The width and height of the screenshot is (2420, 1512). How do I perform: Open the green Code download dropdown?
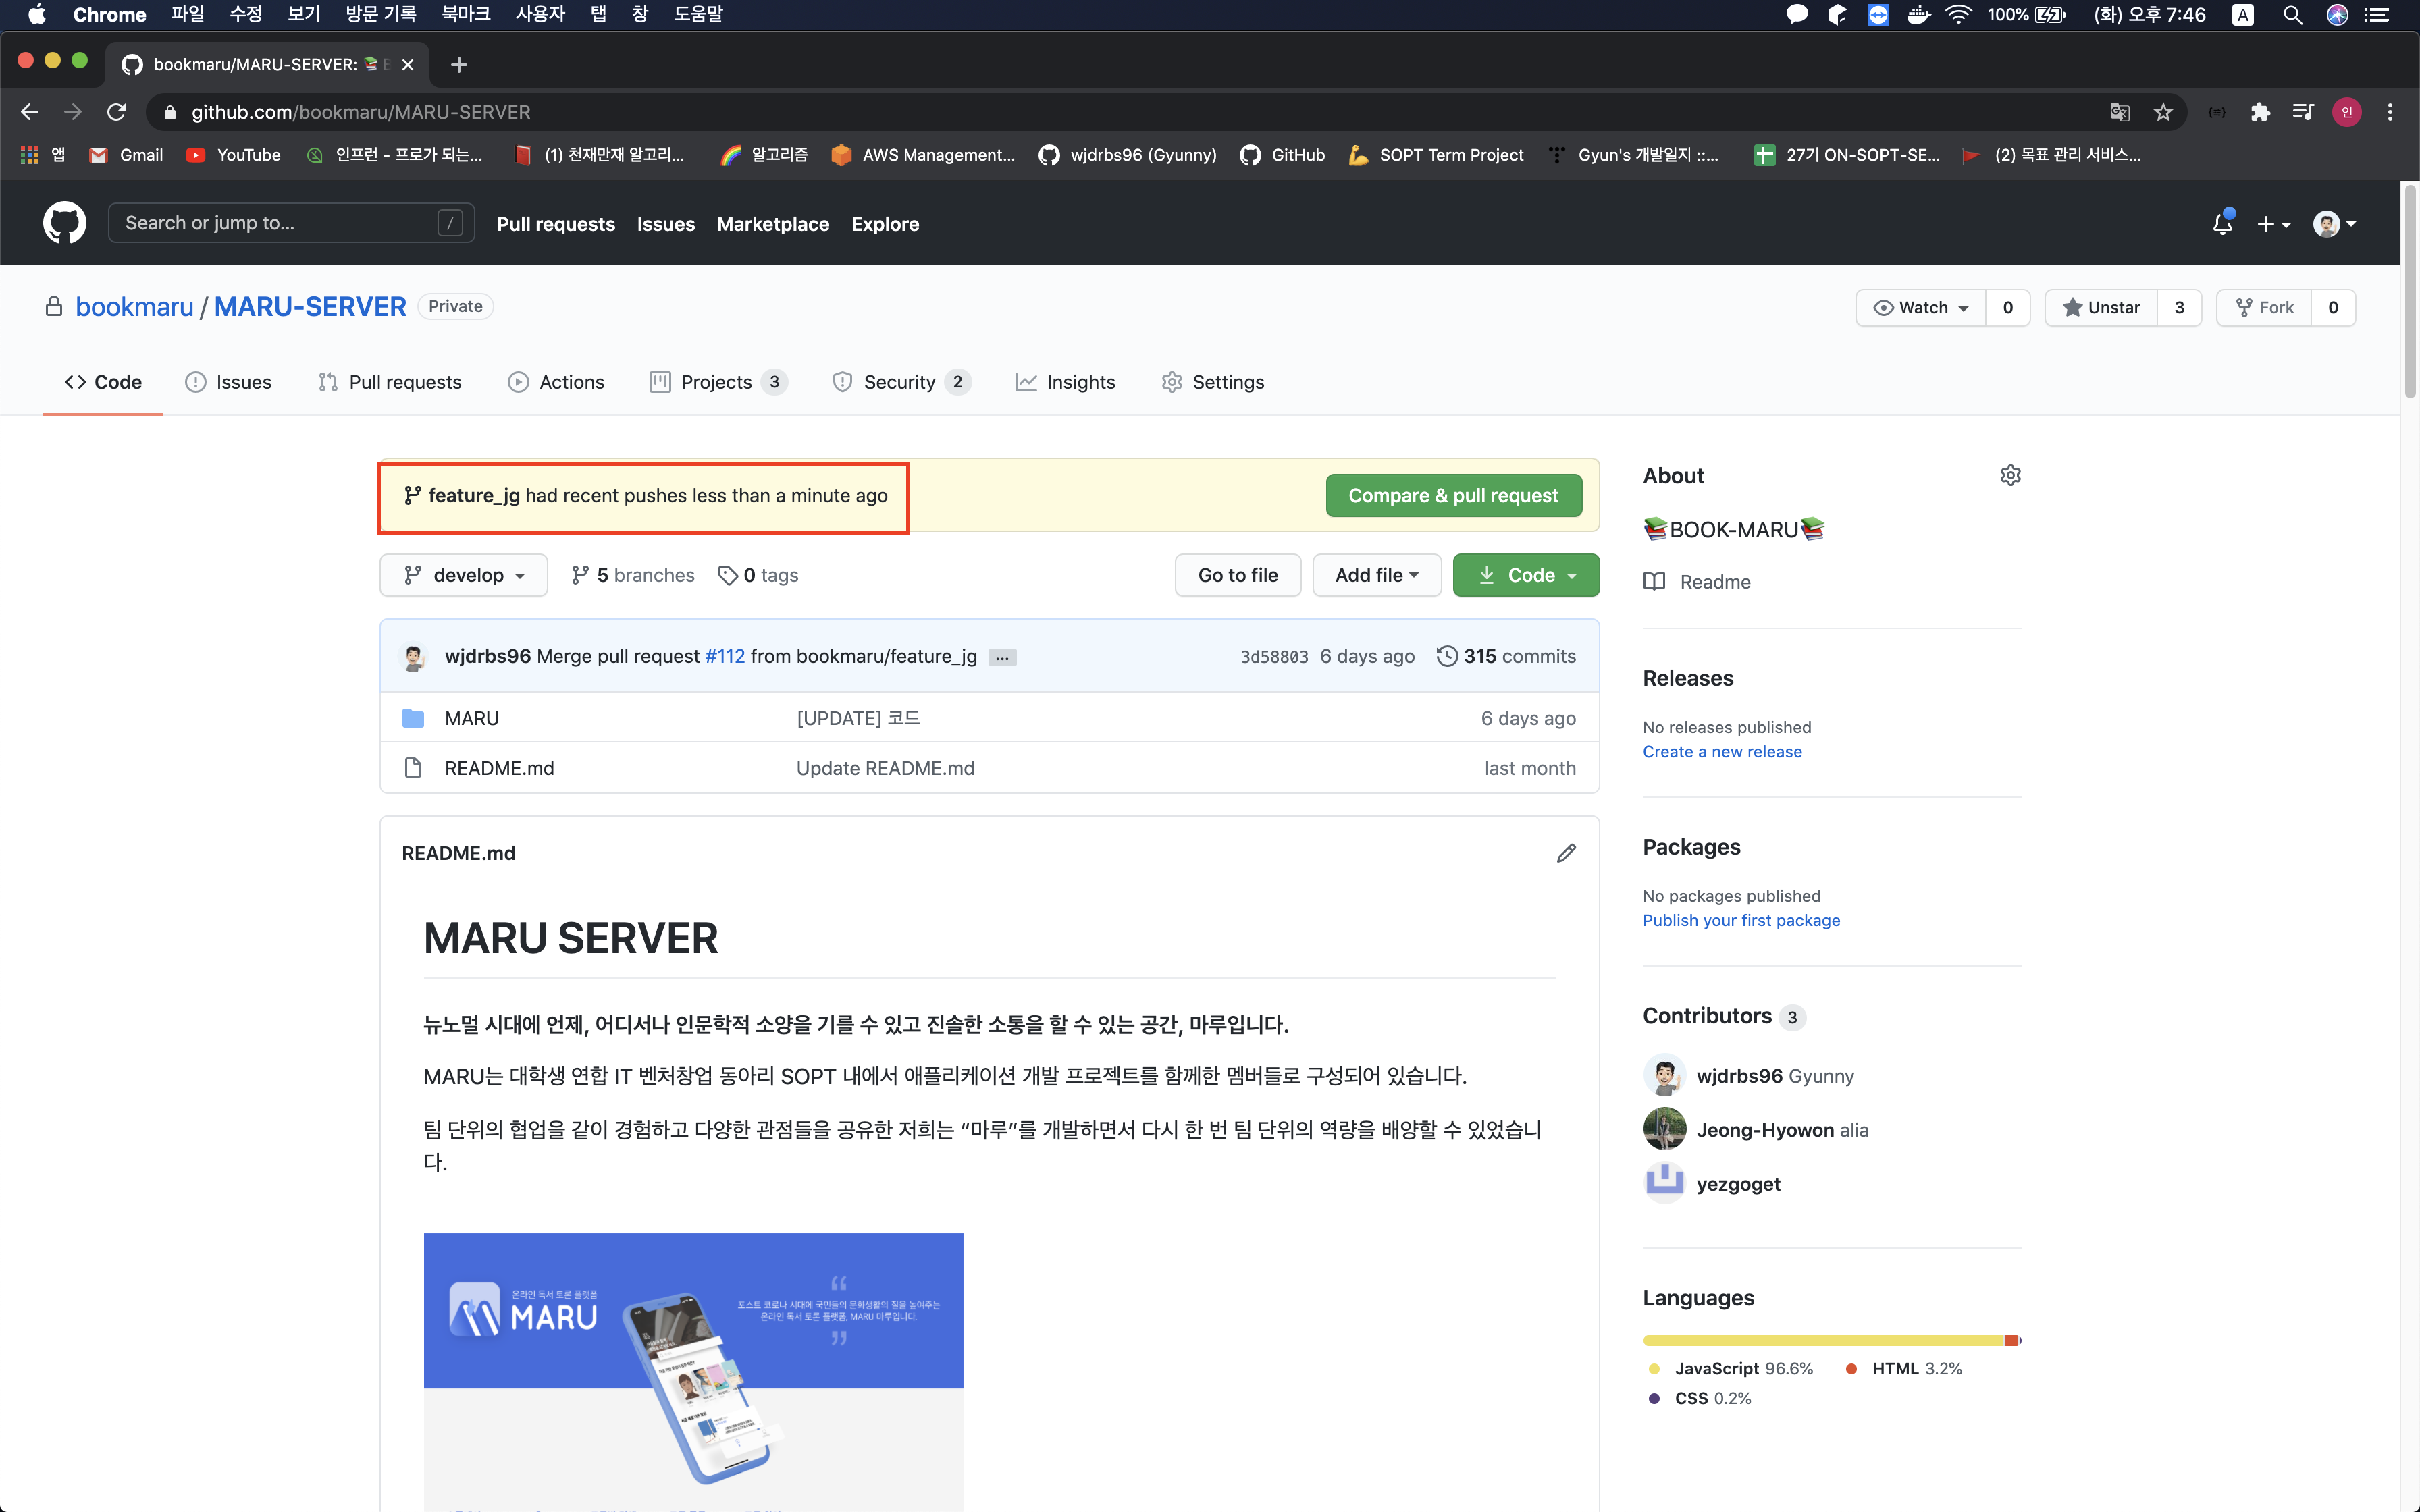click(1526, 575)
